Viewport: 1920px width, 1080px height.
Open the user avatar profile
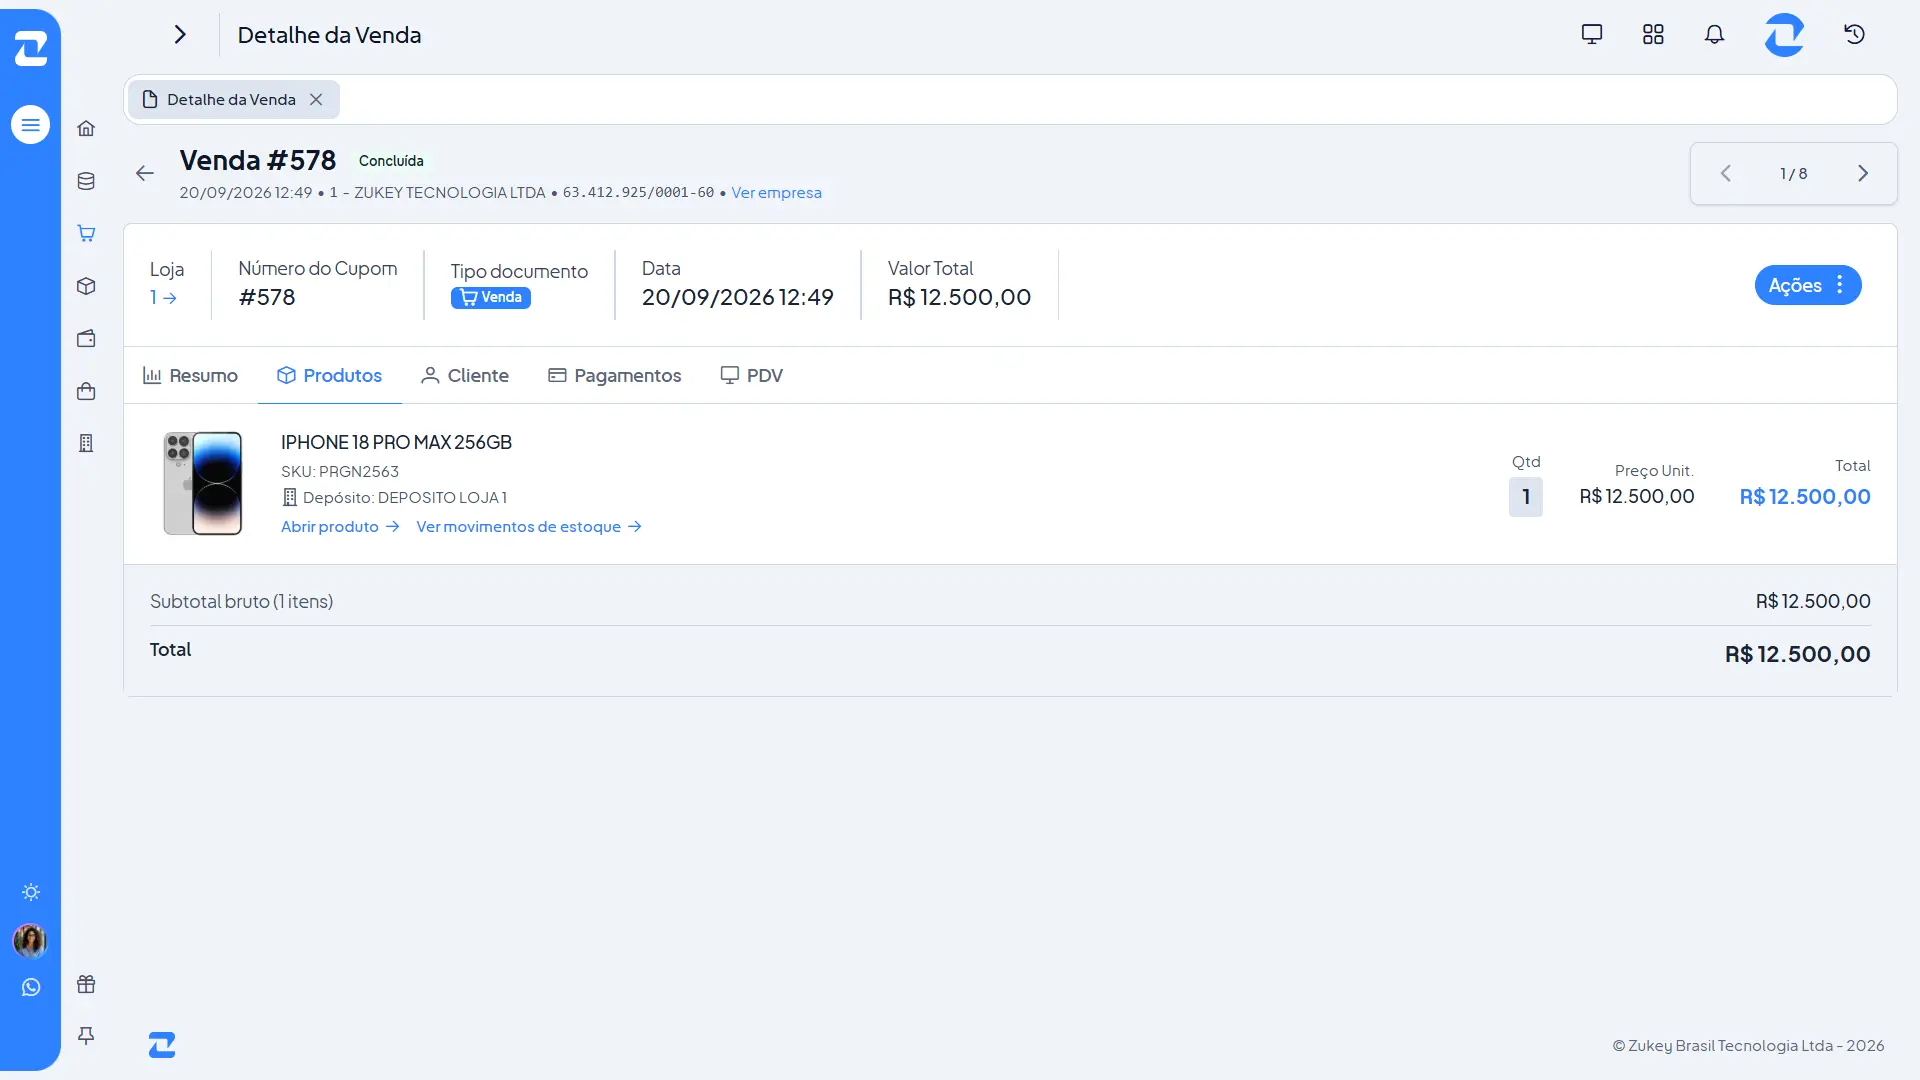point(30,940)
